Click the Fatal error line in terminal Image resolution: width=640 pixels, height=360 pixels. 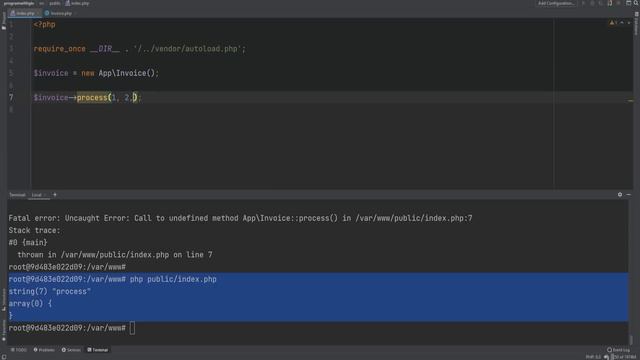(x=240, y=218)
